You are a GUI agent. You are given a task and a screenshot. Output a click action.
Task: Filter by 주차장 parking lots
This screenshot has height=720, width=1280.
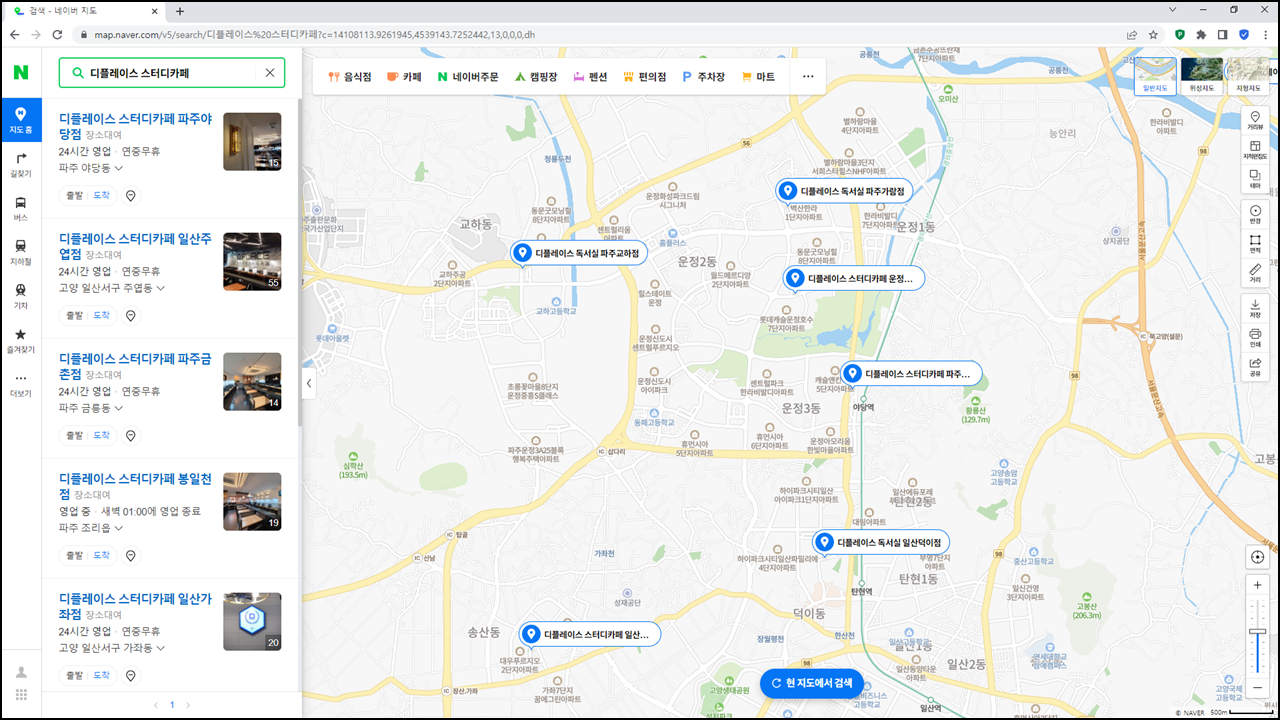tap(704, 76)
